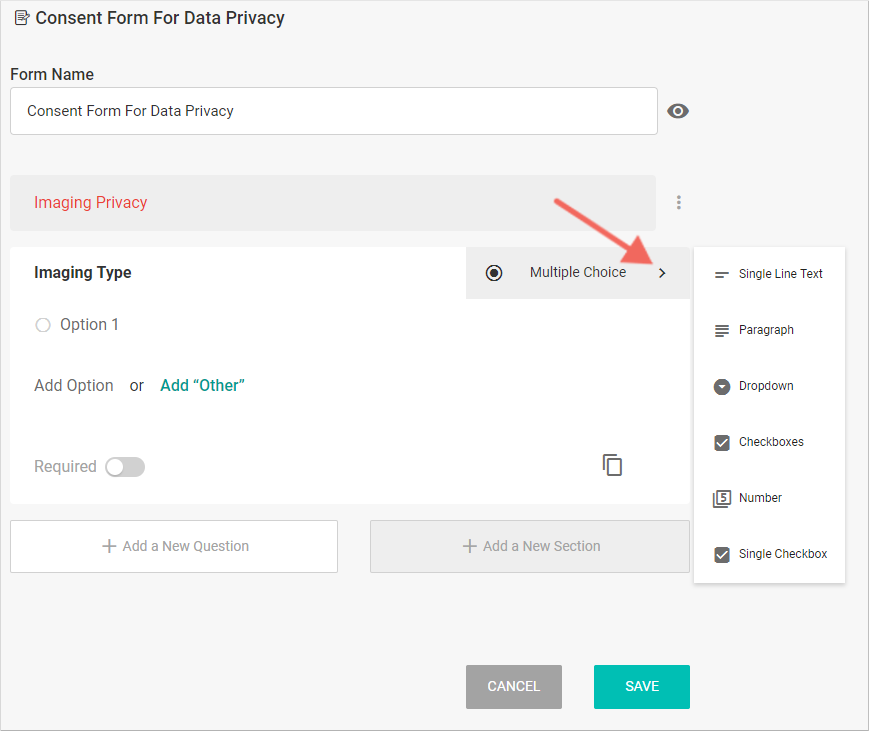Choose Dropdown from the question type list
Image resolution: width=869 pixels, height=731 pixels.
766,386
